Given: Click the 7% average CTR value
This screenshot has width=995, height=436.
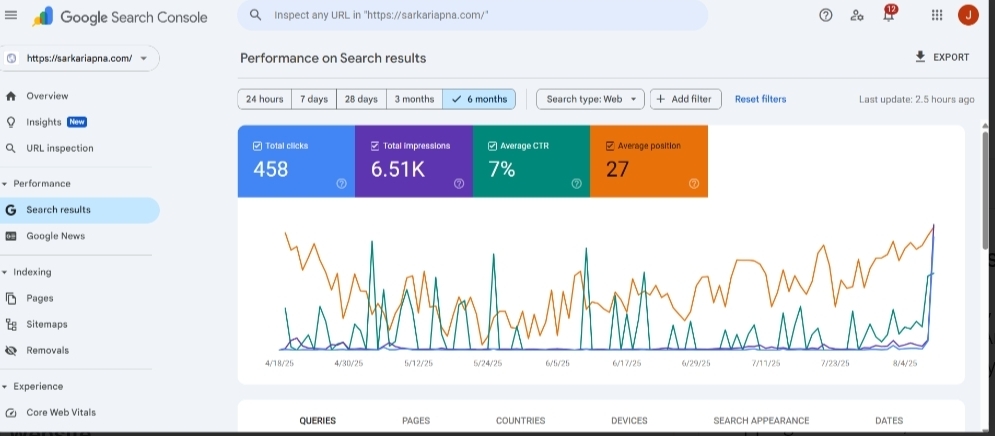Looking at the screenshot, I should click(x=501, y=169).
